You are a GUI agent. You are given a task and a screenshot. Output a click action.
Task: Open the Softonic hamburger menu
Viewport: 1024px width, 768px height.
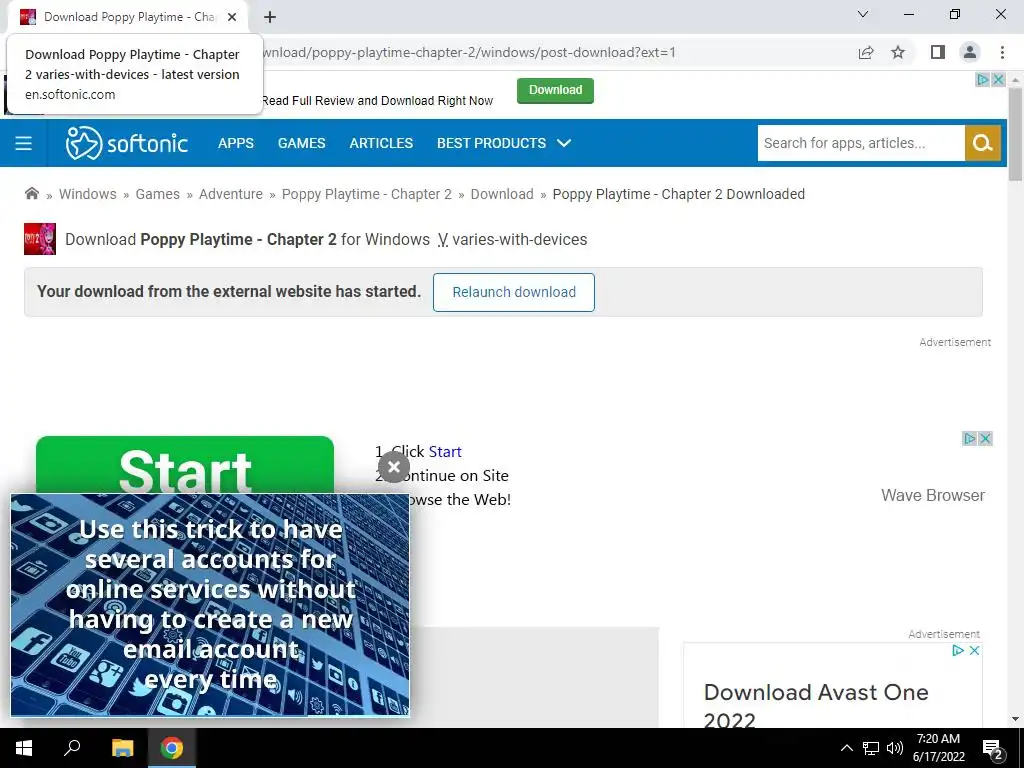pyautogui.click(x=24, y=143)
